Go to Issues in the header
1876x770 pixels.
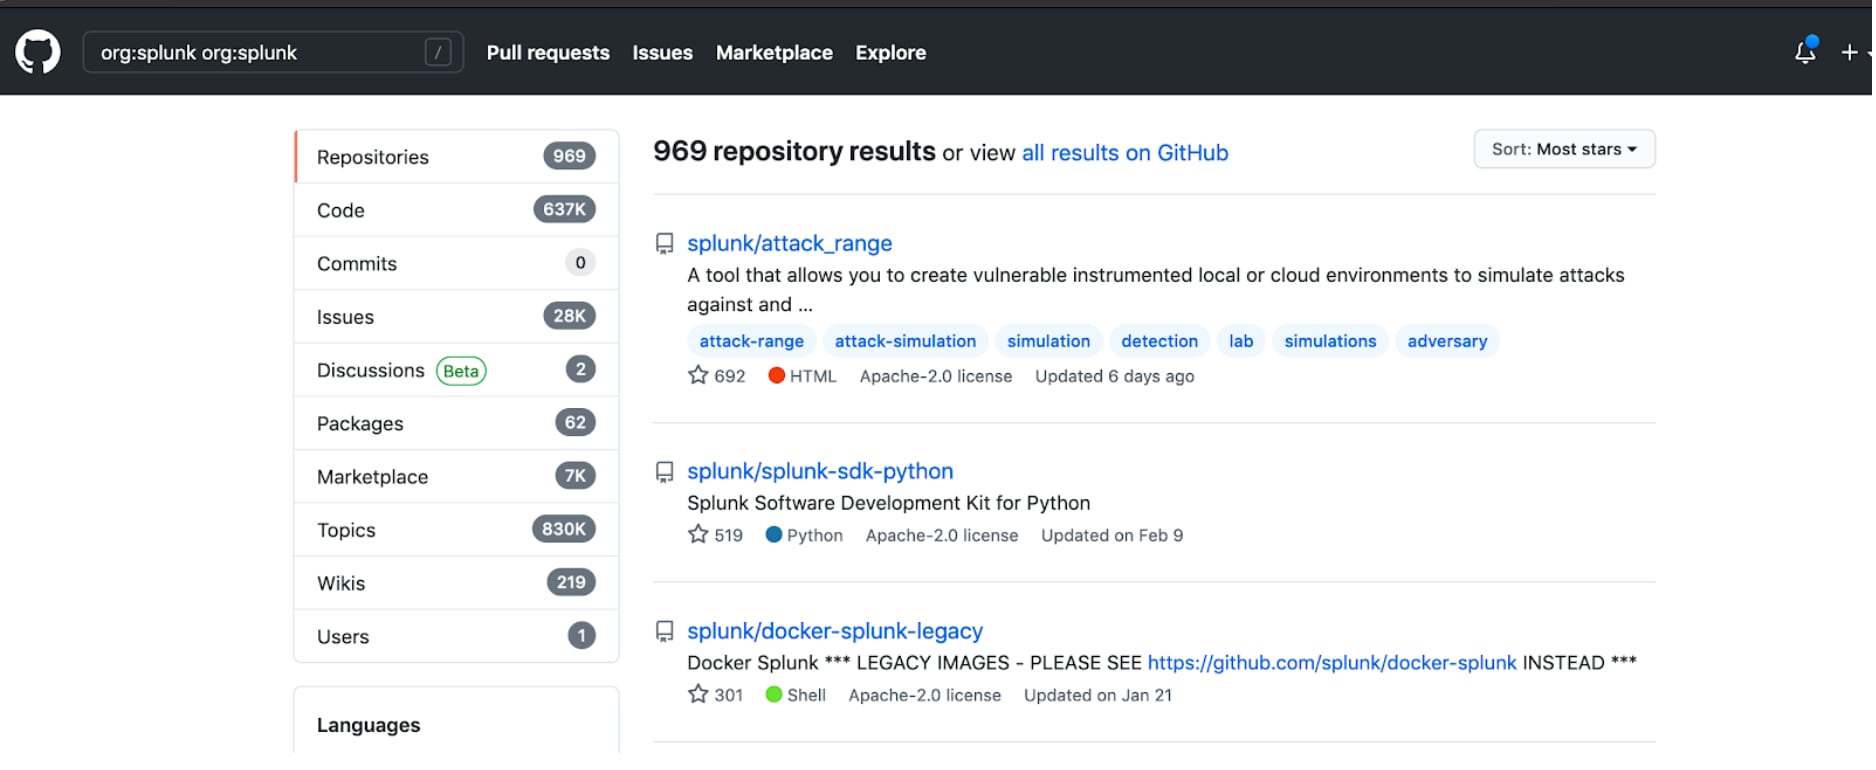click(x=662, y=52)
